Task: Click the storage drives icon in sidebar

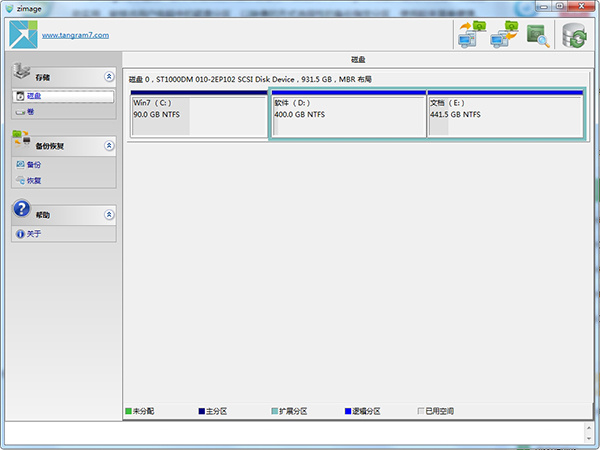Action: point(22,74)
